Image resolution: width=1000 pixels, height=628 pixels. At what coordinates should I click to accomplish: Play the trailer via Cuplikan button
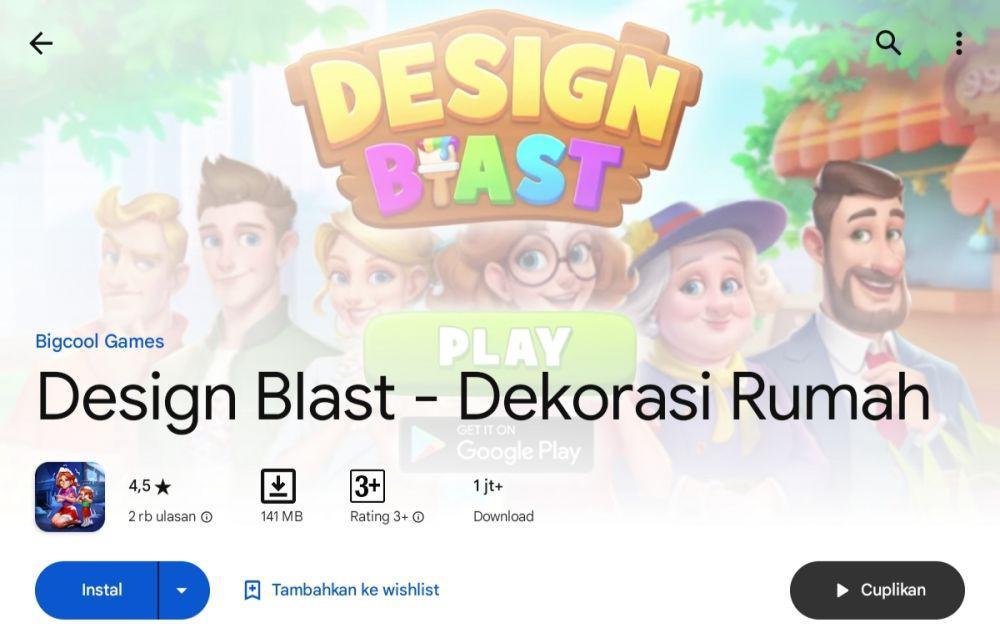(877, 590)
